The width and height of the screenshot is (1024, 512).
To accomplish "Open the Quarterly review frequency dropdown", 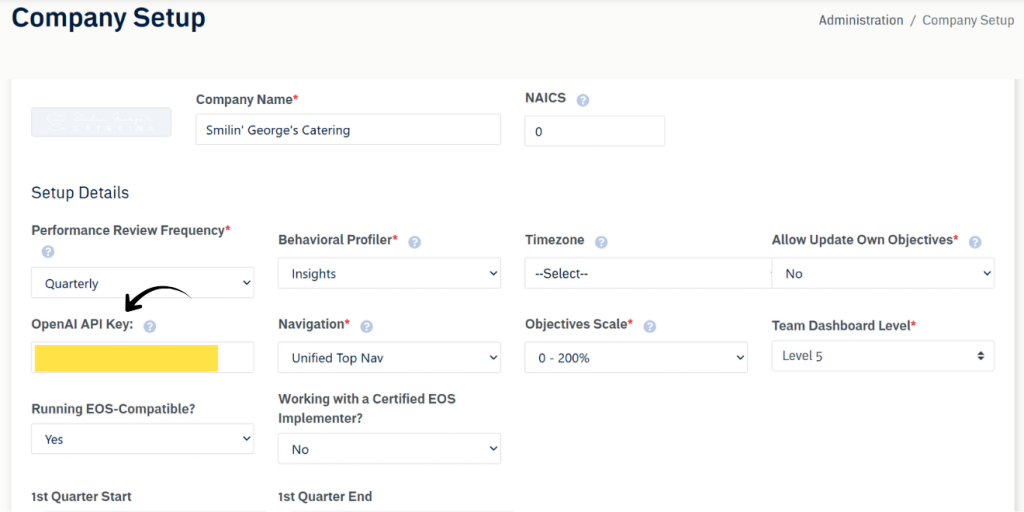I will pos(142,283).
